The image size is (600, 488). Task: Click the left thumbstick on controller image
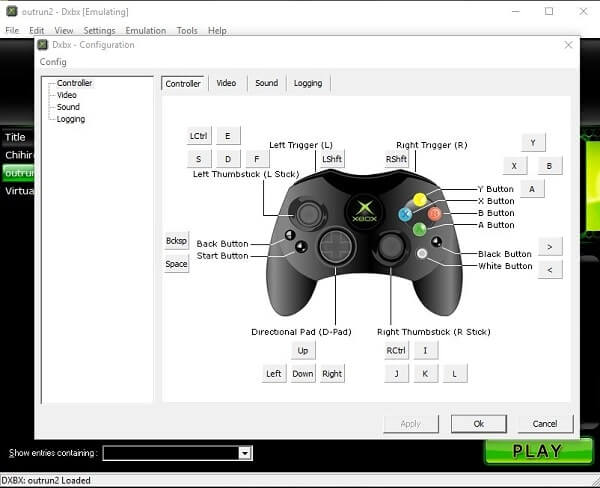[308, 214]
